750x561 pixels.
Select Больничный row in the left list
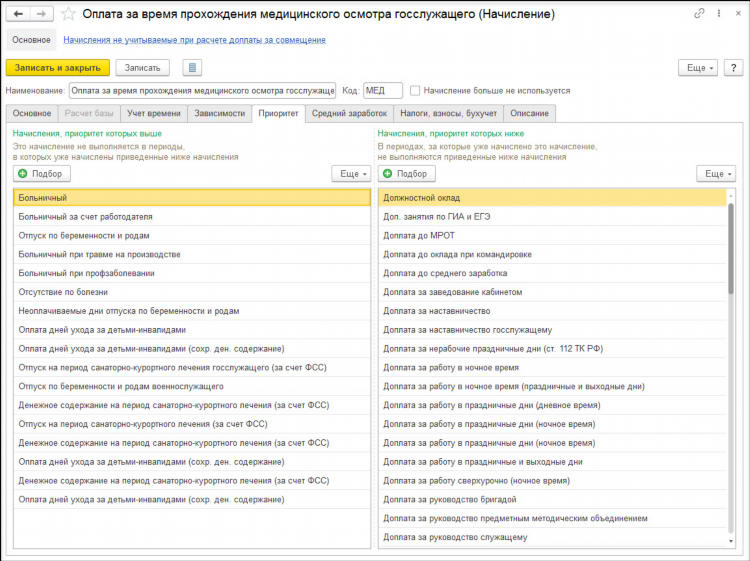click(x=192, y=198)
